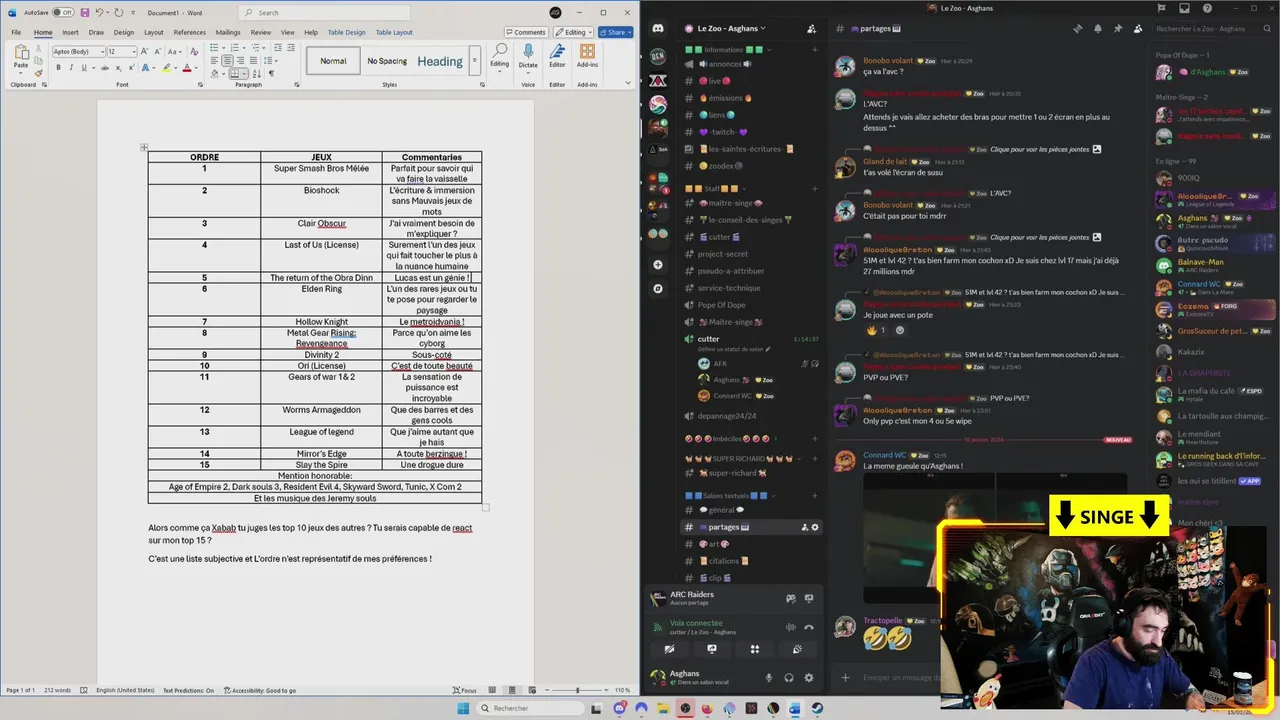This screenshot has width=1280, height=720.
Task: Switch to the Review tab in Word
Action: click(261, 32)
